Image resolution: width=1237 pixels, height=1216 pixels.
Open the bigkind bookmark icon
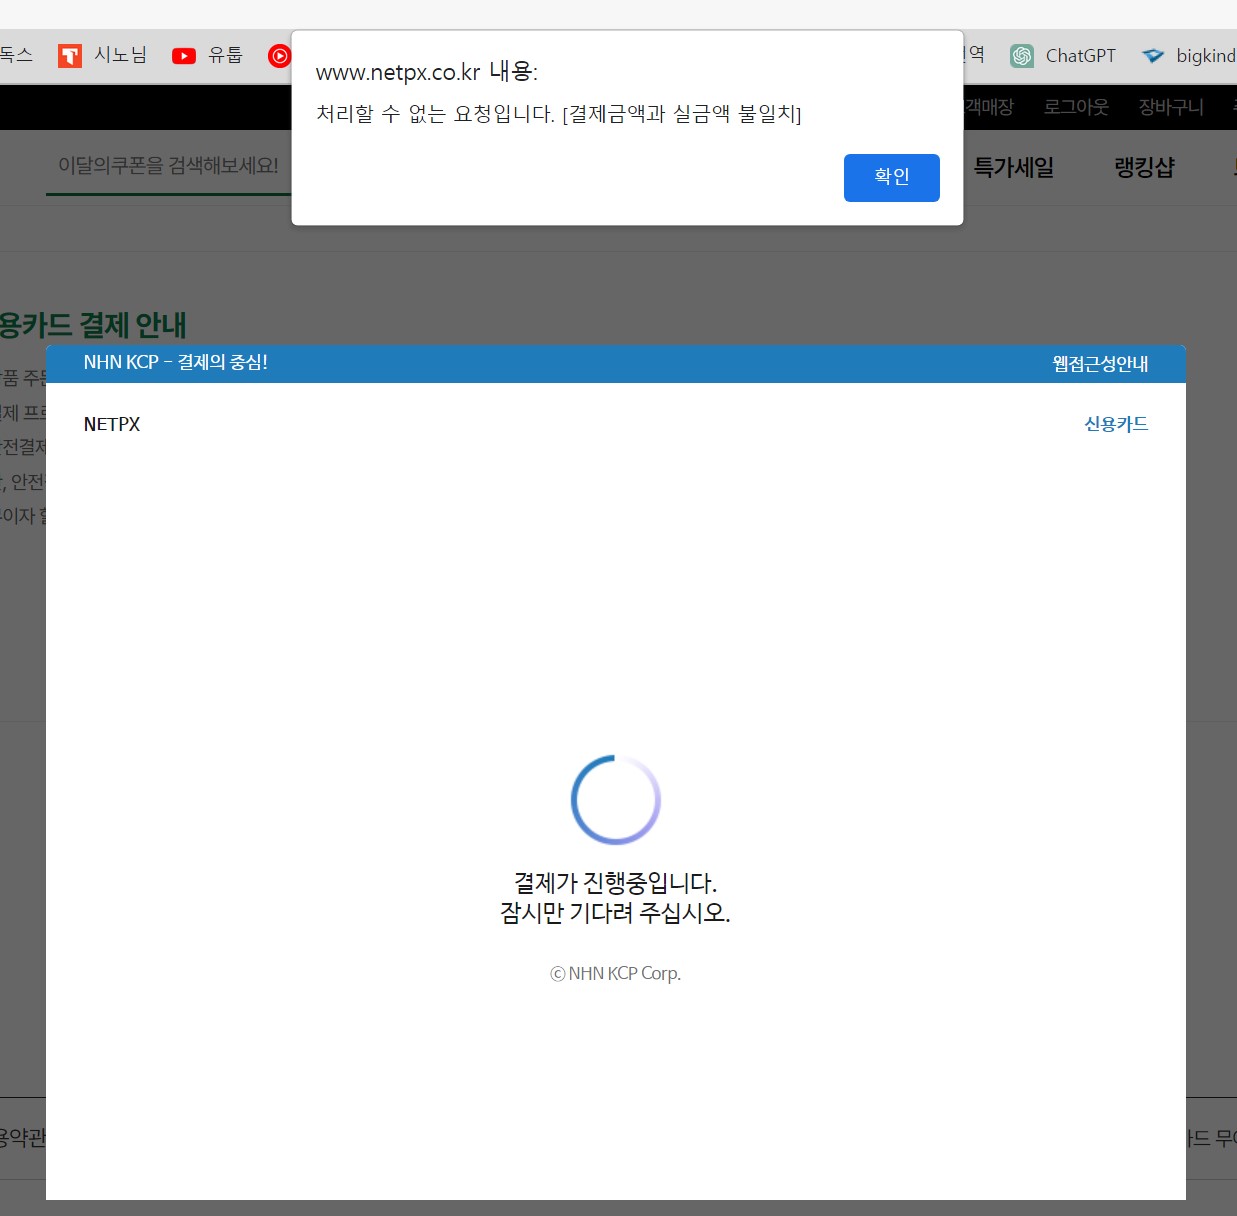pyautogui.click(x=1153, y=56)
